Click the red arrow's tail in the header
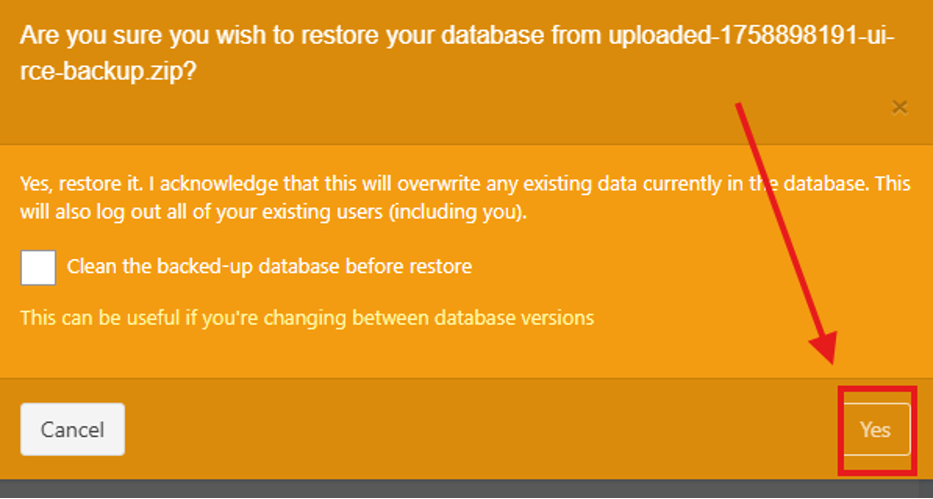933x499 pixels. pyautogui.click(x=742, y=108)
